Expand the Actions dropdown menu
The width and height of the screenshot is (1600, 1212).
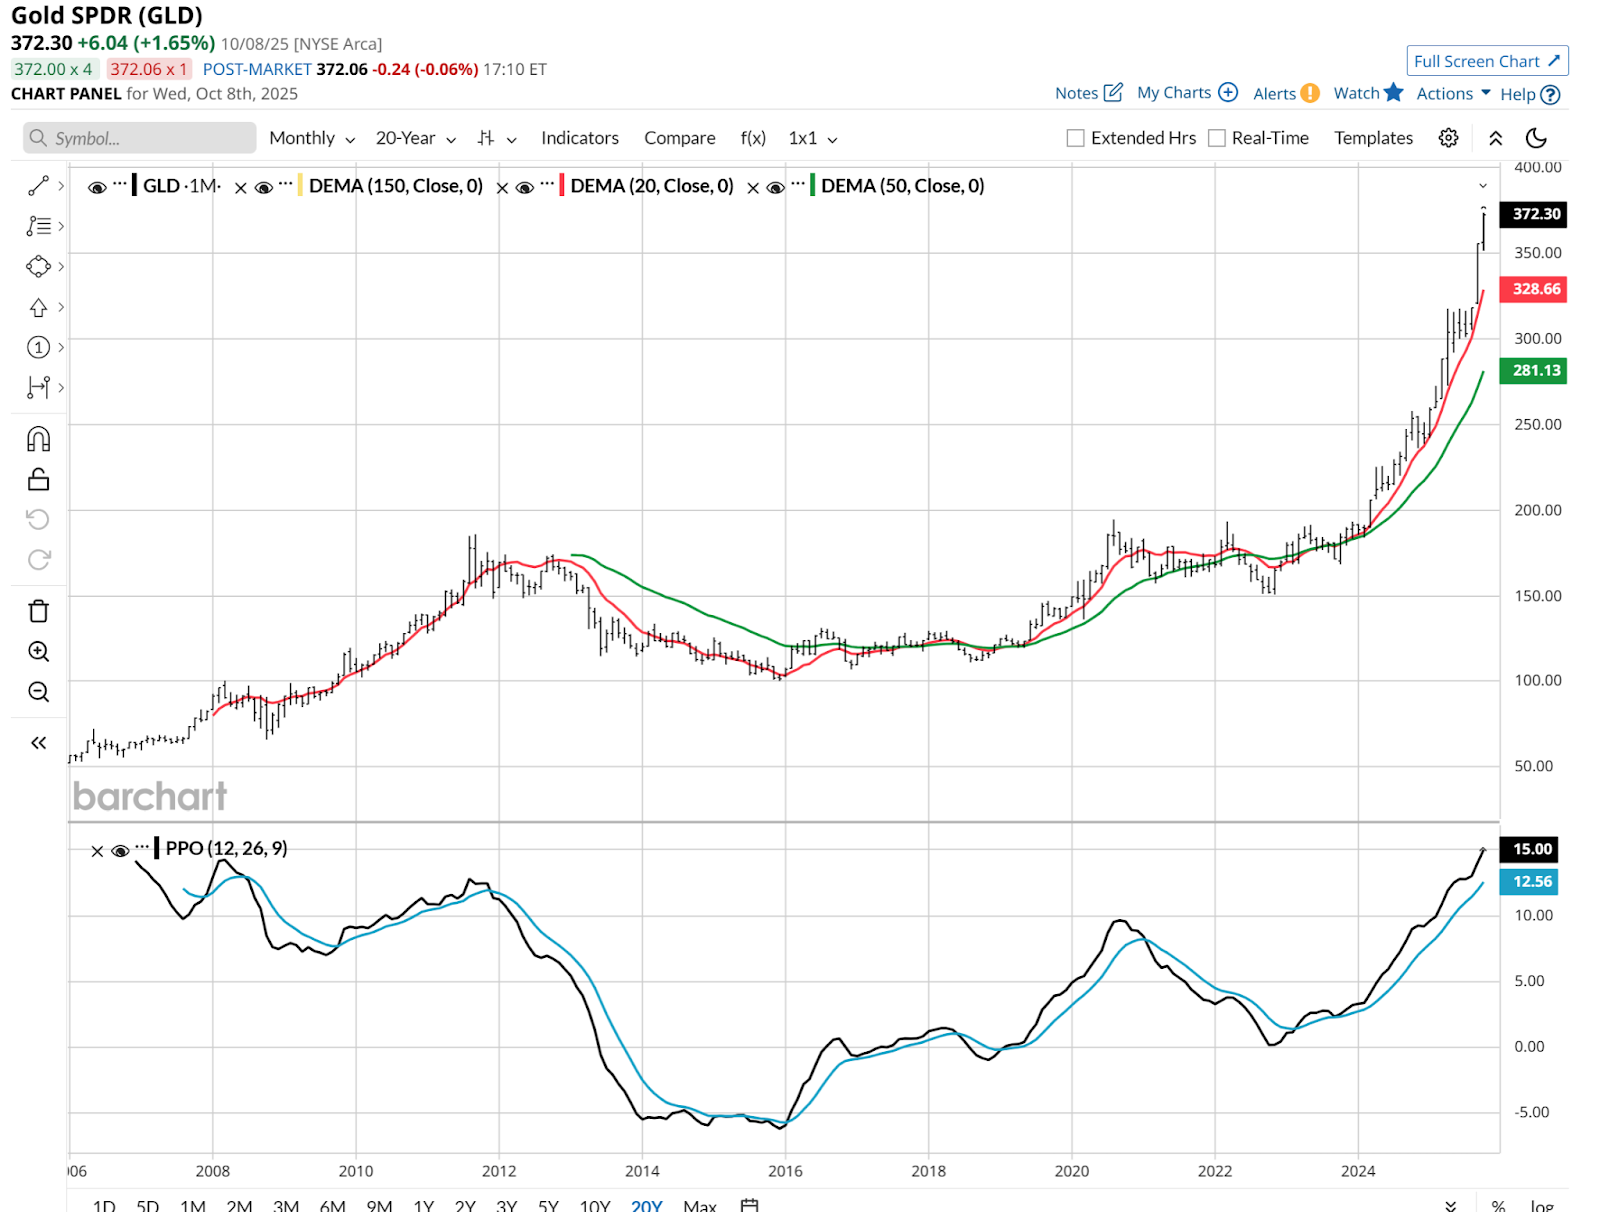coord(1453,93)
